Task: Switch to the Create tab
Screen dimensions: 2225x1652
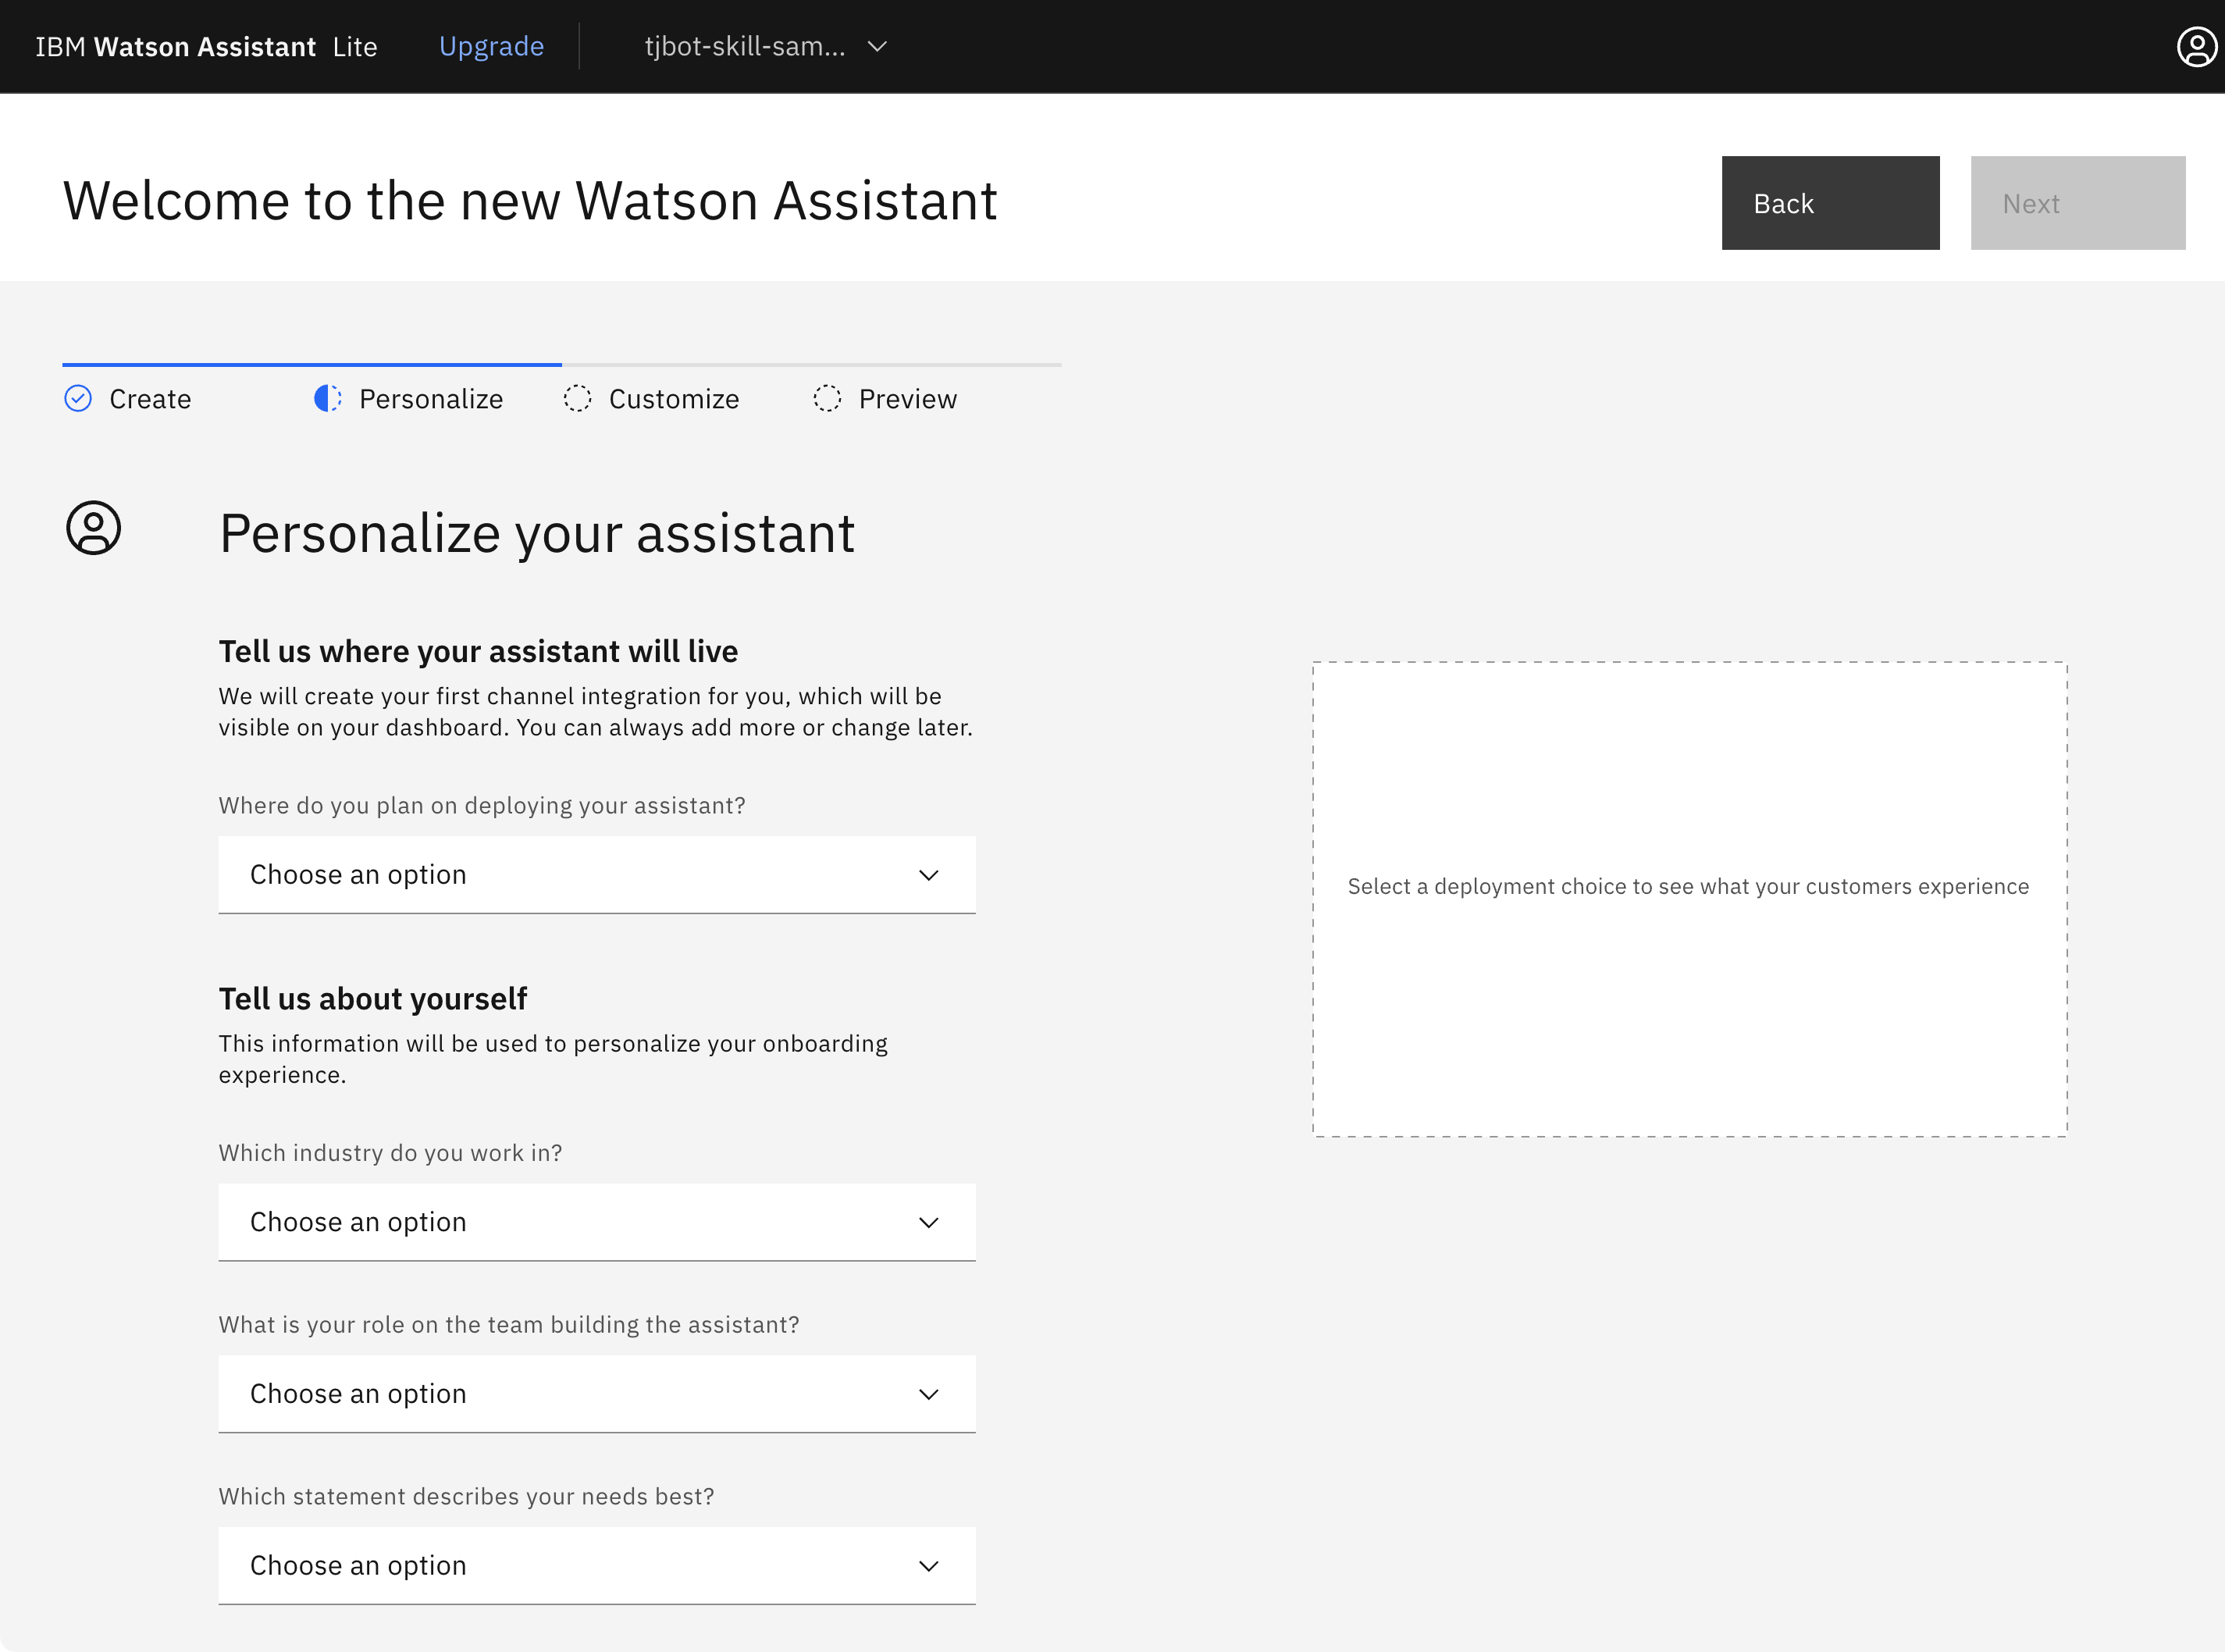Action: click(148, 397)
